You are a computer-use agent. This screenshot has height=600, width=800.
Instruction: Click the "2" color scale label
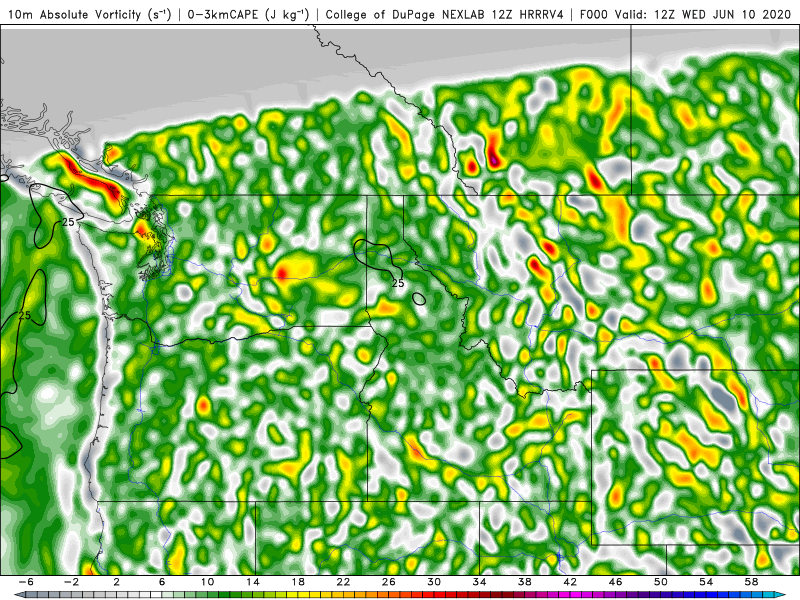(x=116, y=582)
